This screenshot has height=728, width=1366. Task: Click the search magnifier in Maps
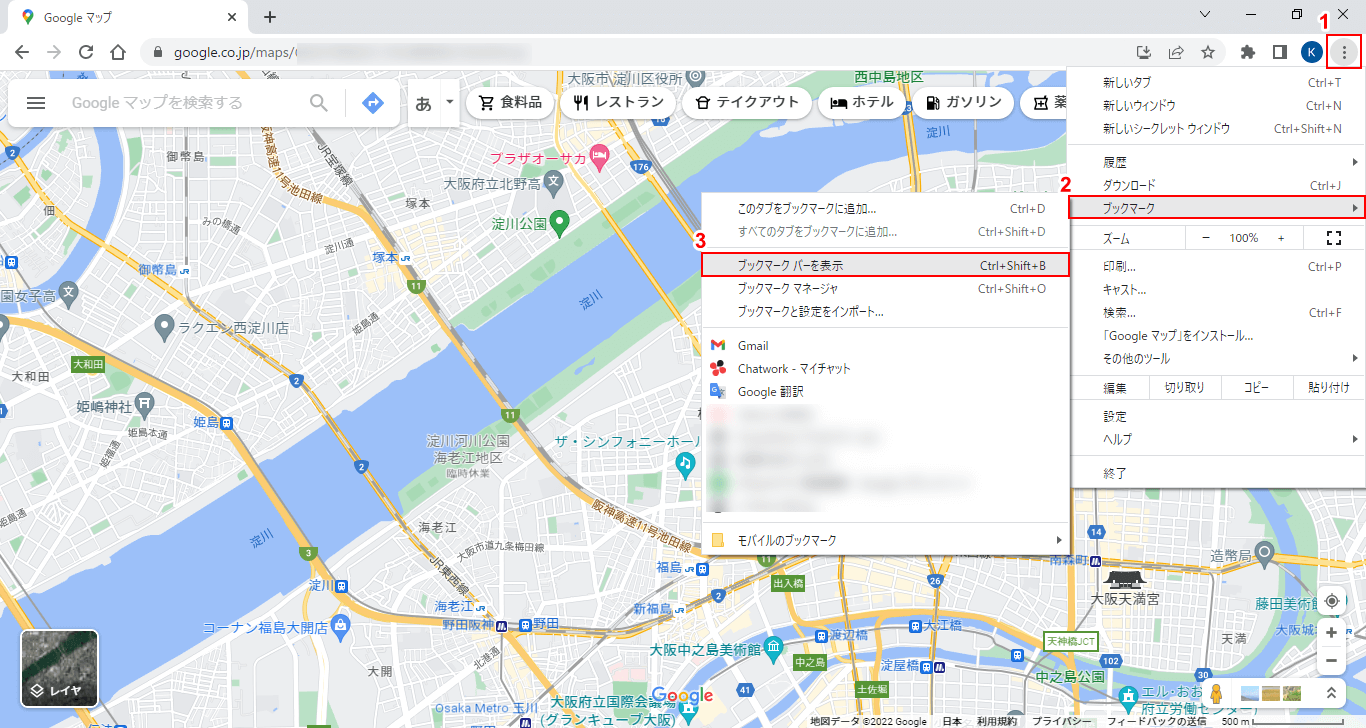pyautogui.click(x=319, y=102)
